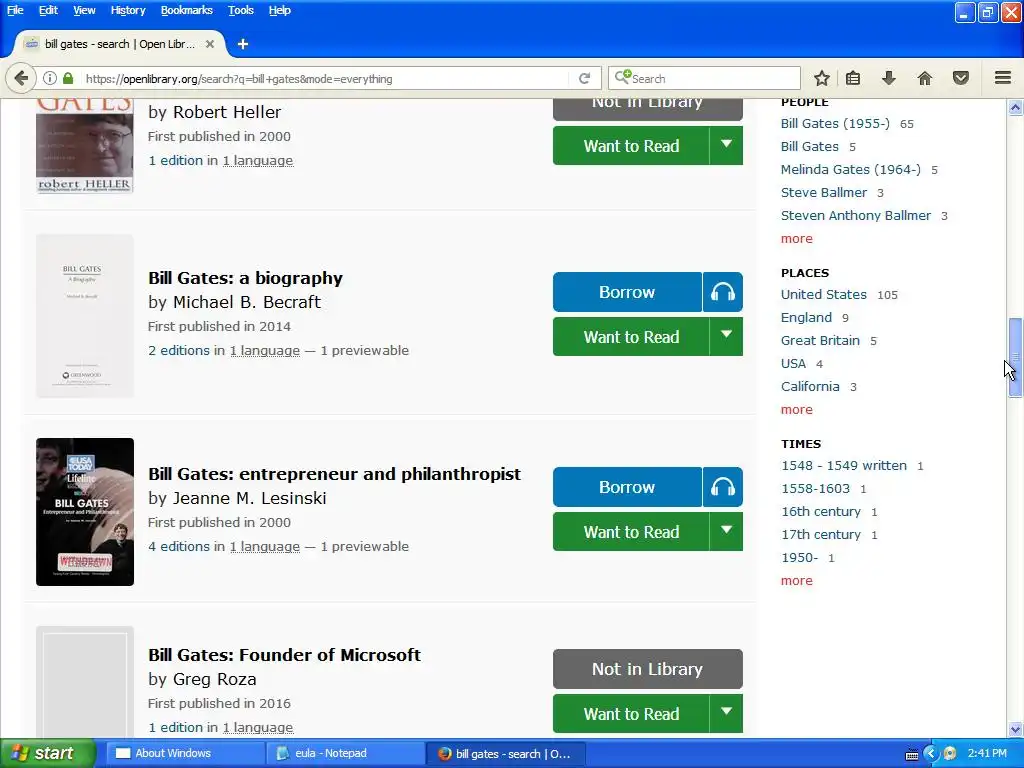The width and height of the screenshot is (1024, 768).
Task: Expand Want to Read dropdown for Greg Roza book
Action: tap(726, 712)
